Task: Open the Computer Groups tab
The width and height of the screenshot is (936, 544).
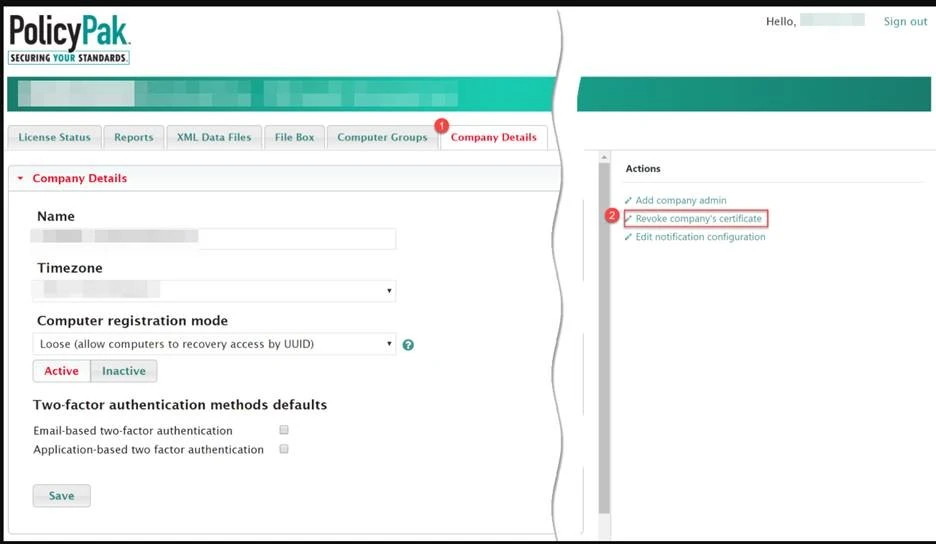Action: 382,137
